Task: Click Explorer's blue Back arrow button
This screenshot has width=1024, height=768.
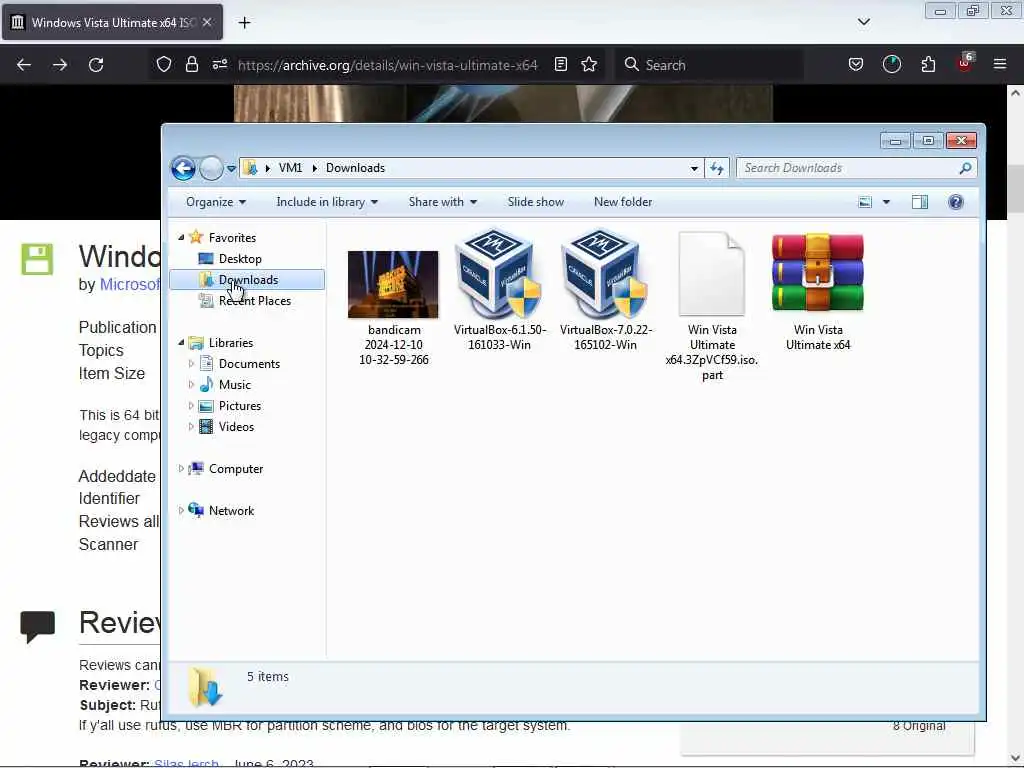Action: [x=184, y=168]
